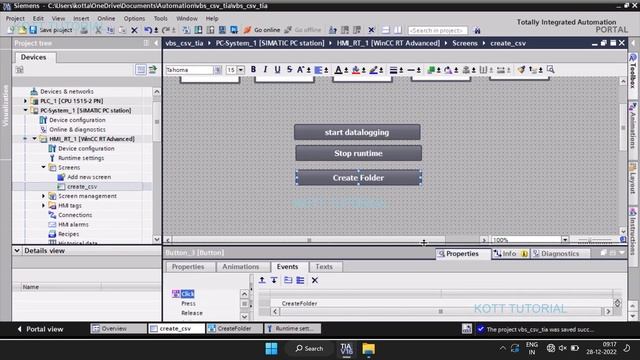
Task: Toggle Bold text formatting
Action: (x=253, y=69)
